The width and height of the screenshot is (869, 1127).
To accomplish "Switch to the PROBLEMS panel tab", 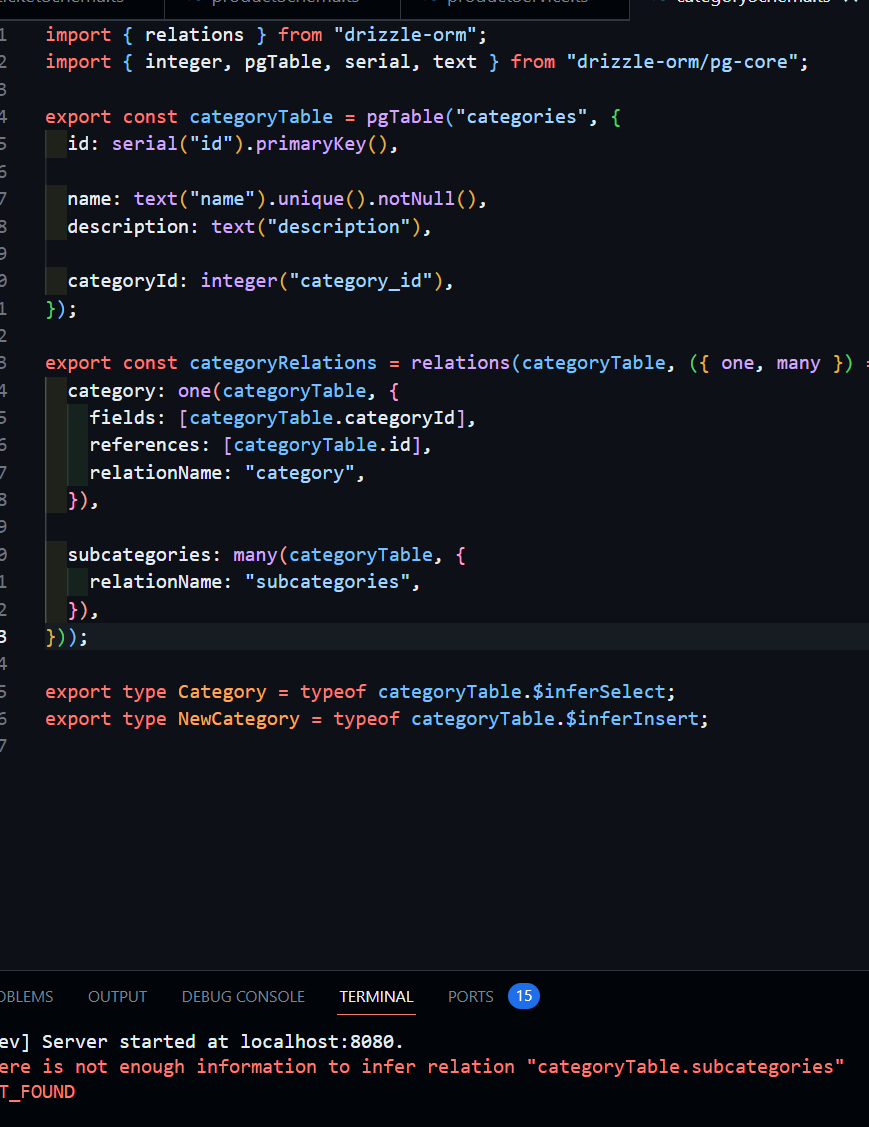I will coord(26,996).
